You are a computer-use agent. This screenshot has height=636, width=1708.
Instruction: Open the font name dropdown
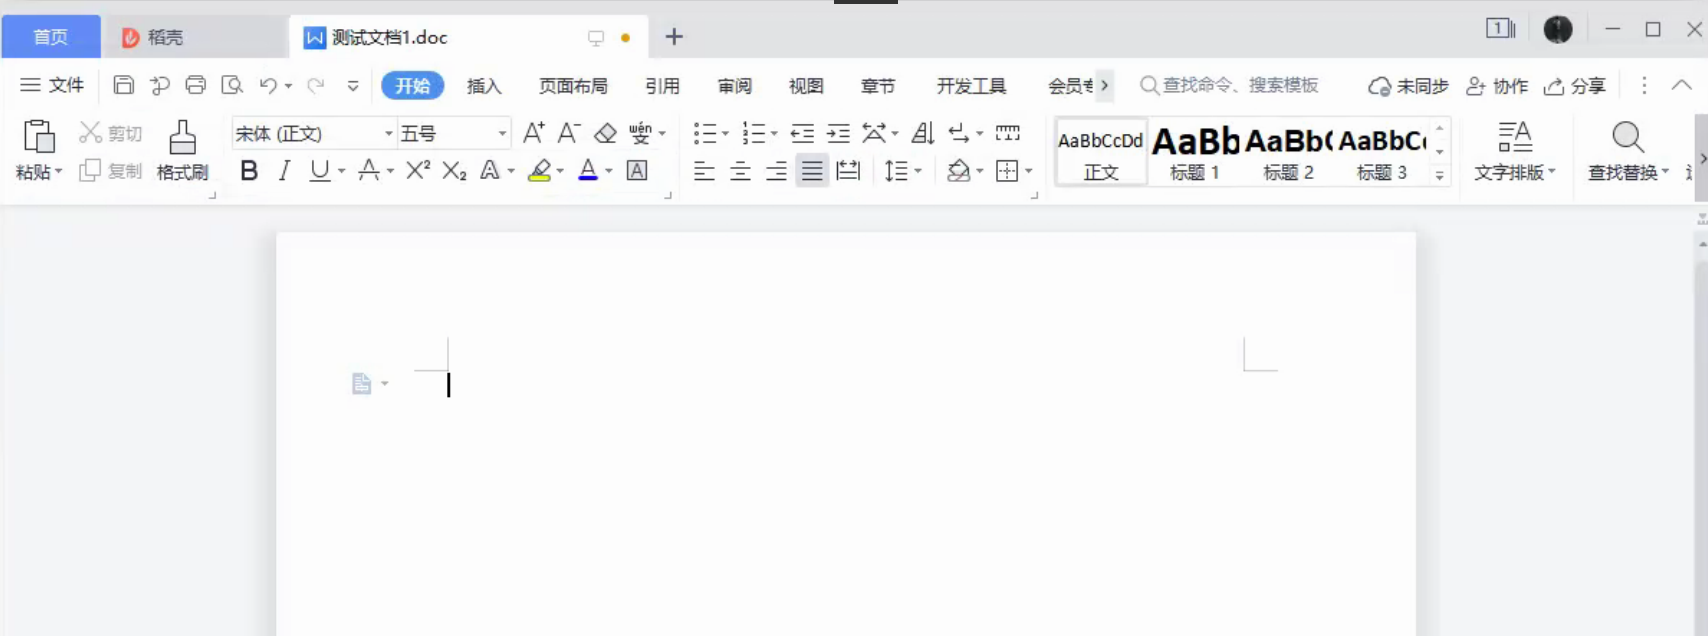point(388,133)
